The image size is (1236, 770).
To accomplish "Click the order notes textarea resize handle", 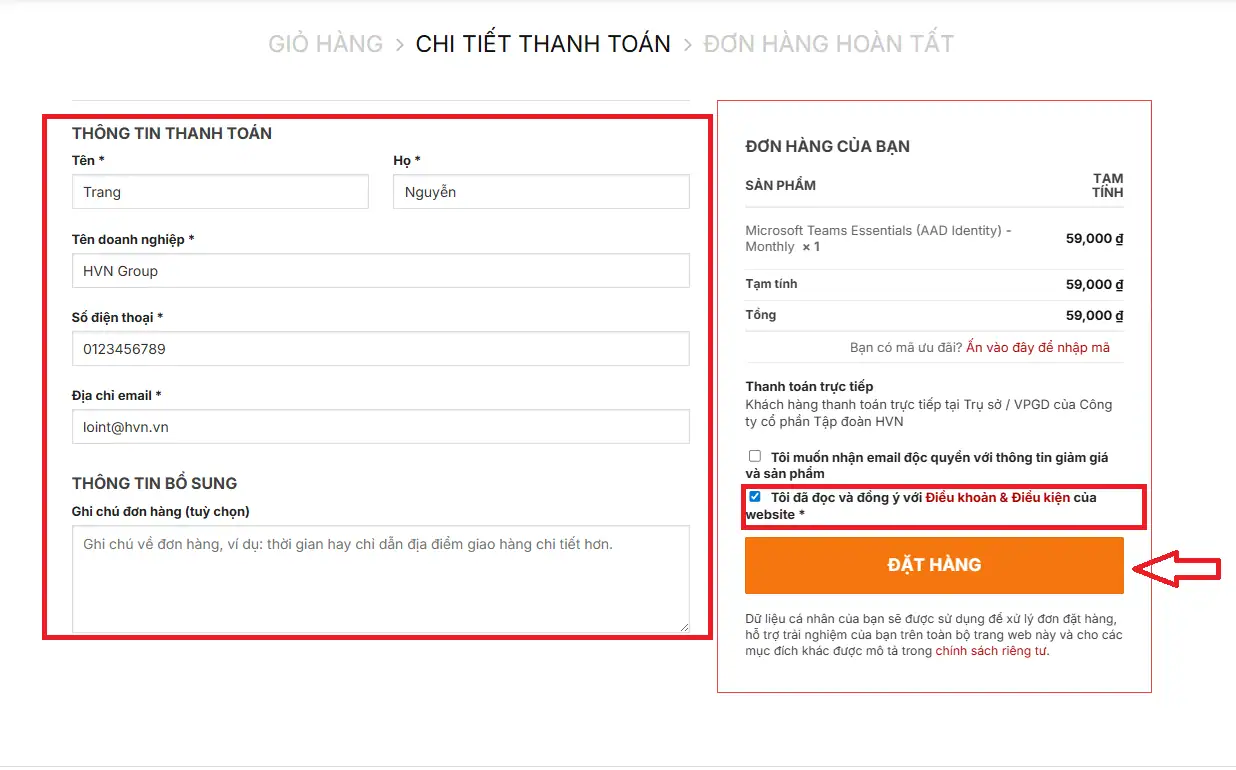I will pyautogui.click(x=684, y=627).
